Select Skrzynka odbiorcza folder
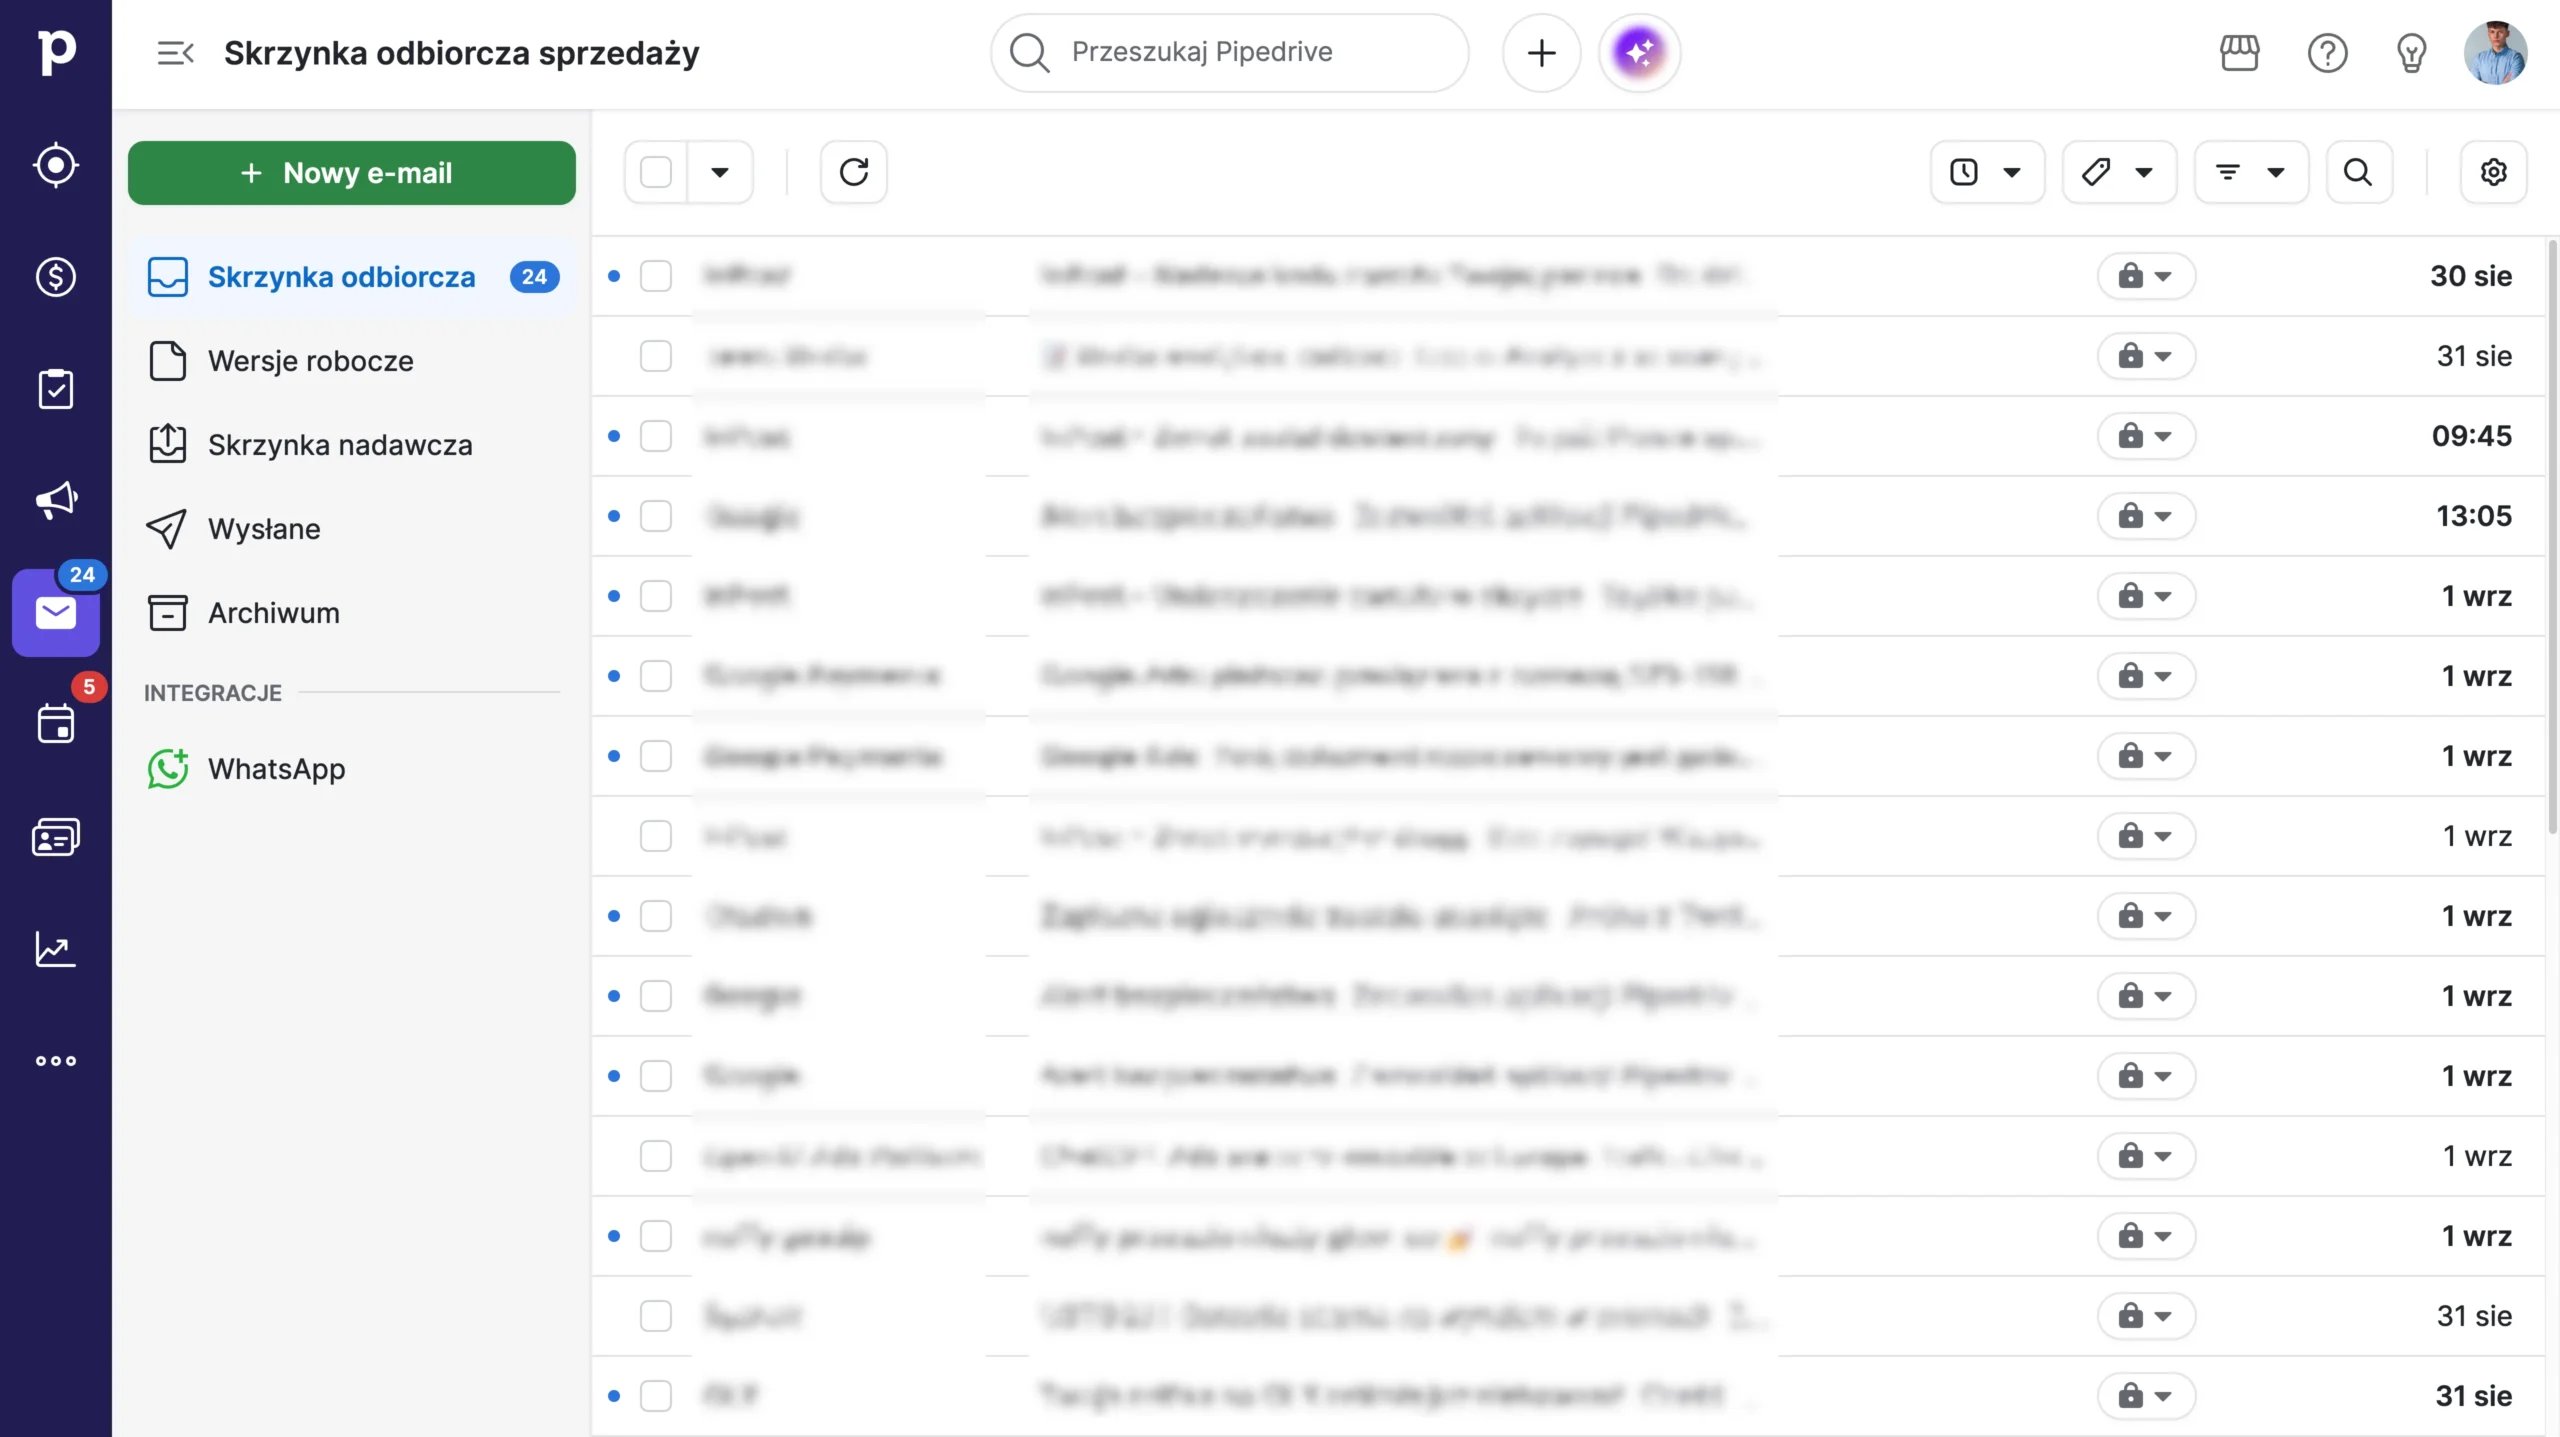The width and height of the screenshot is (2560, 1437). pos(352,277)
